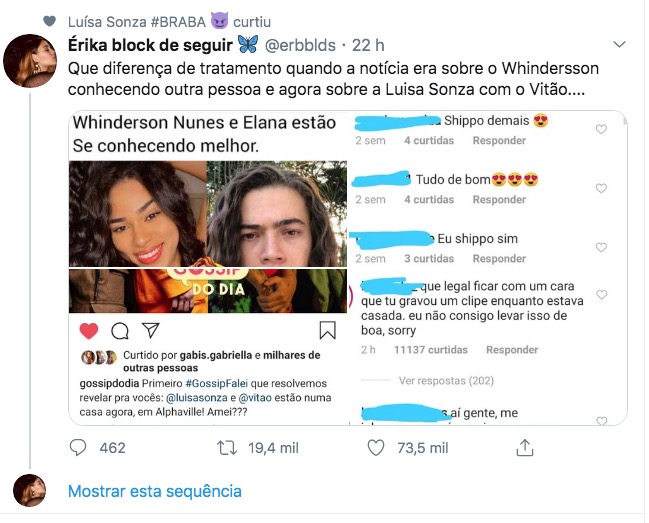Open Érika block de seguir profile name
The width and height of the screenshot is (649, 523).
coord(150,45)
